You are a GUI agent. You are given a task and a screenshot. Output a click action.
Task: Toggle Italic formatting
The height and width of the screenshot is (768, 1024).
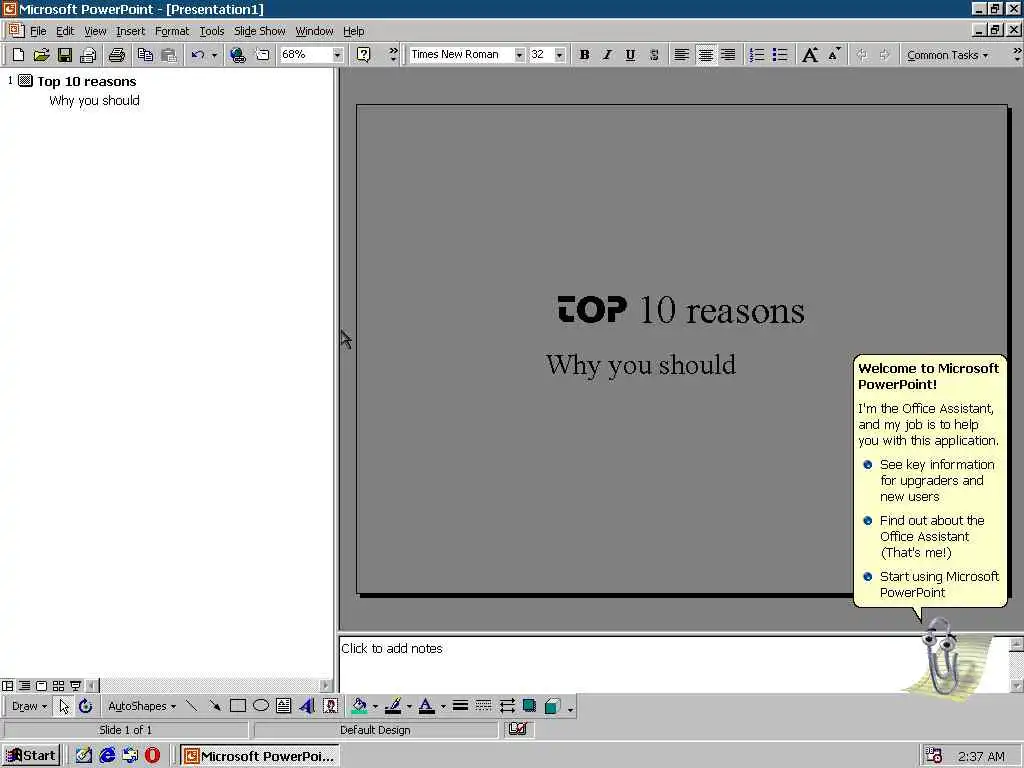point(607,55)
